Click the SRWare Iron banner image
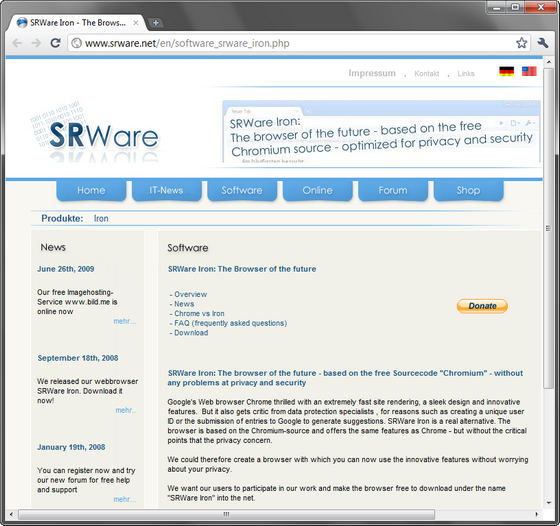The image size is (560, 526). 381,131
